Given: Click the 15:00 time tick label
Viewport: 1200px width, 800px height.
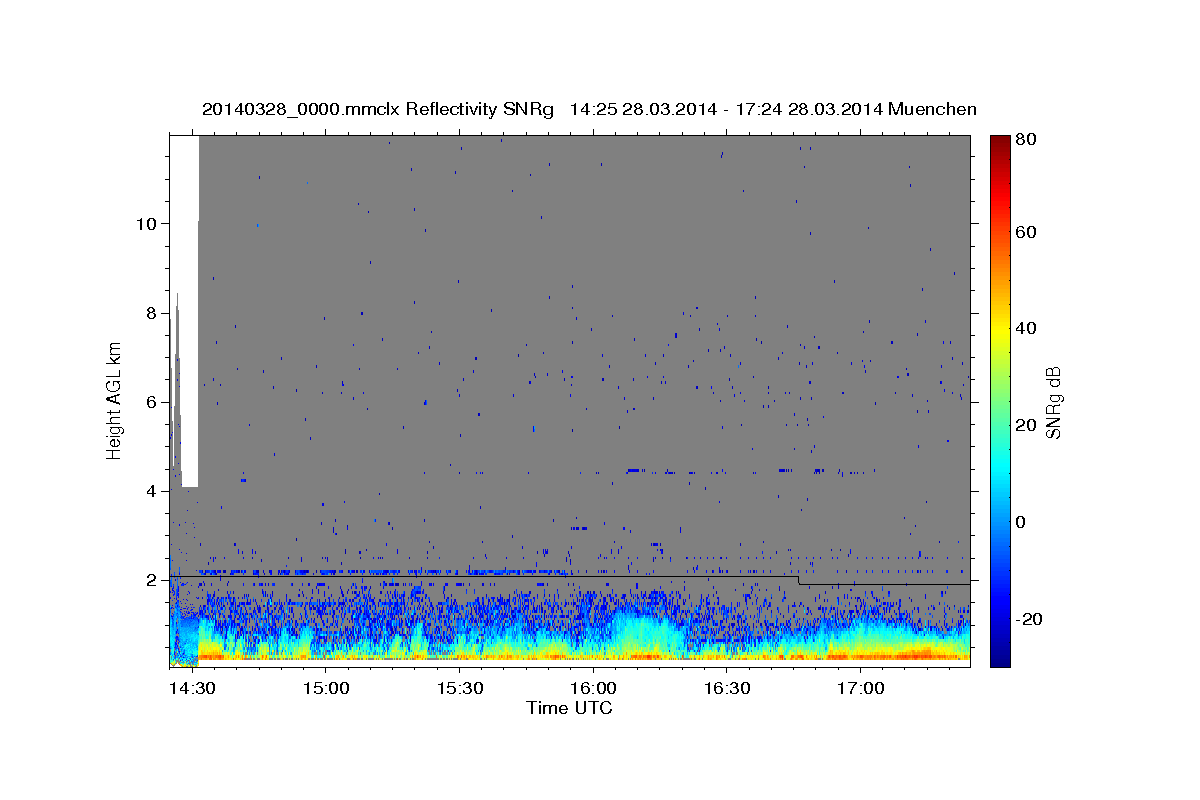Looking at the screenshot, I should click(325, 688).
